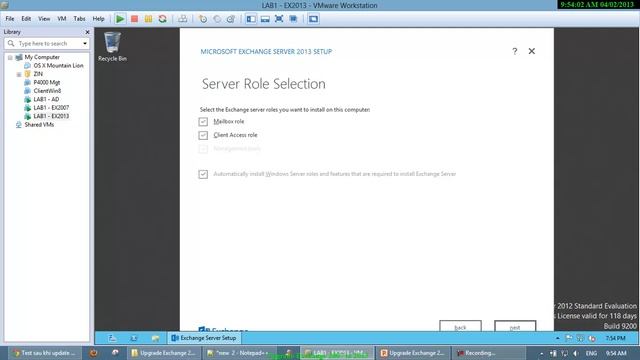Open the library search dropdown arrow

(85, 43)
